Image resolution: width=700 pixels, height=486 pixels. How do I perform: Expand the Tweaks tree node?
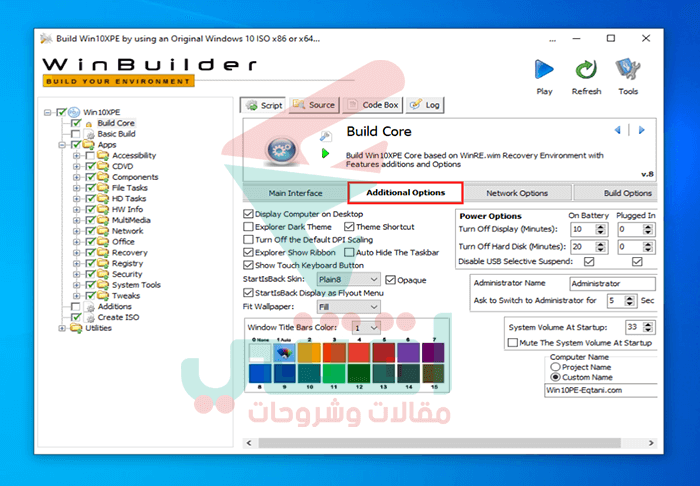76,295
